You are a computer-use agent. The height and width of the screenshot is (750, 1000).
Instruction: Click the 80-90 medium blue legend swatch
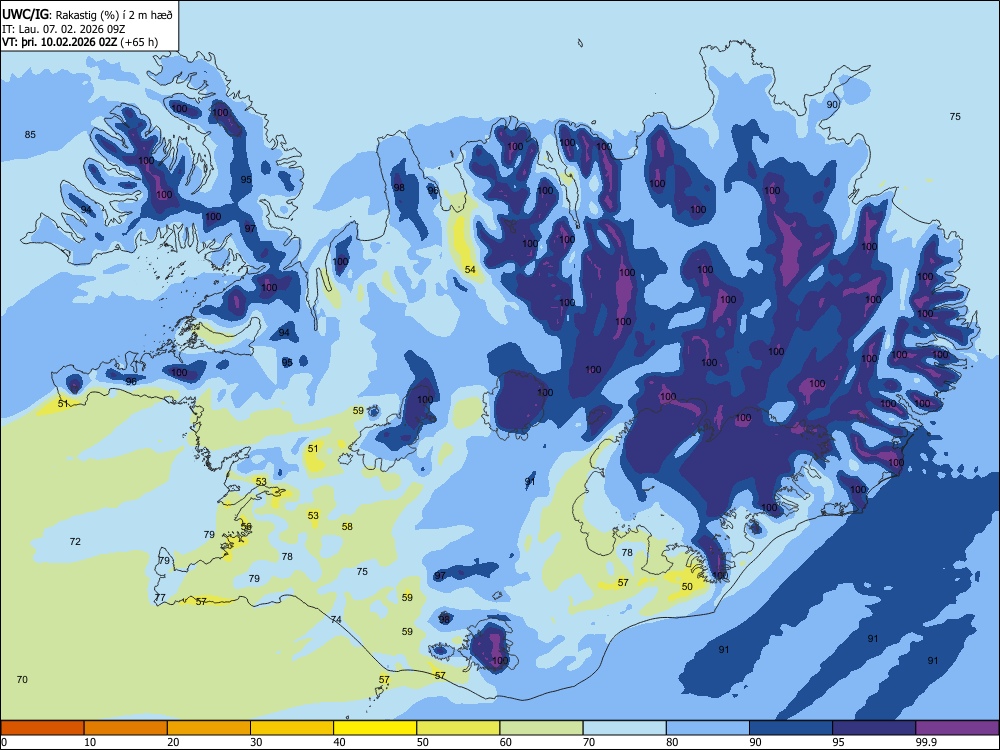coord(708,728)
